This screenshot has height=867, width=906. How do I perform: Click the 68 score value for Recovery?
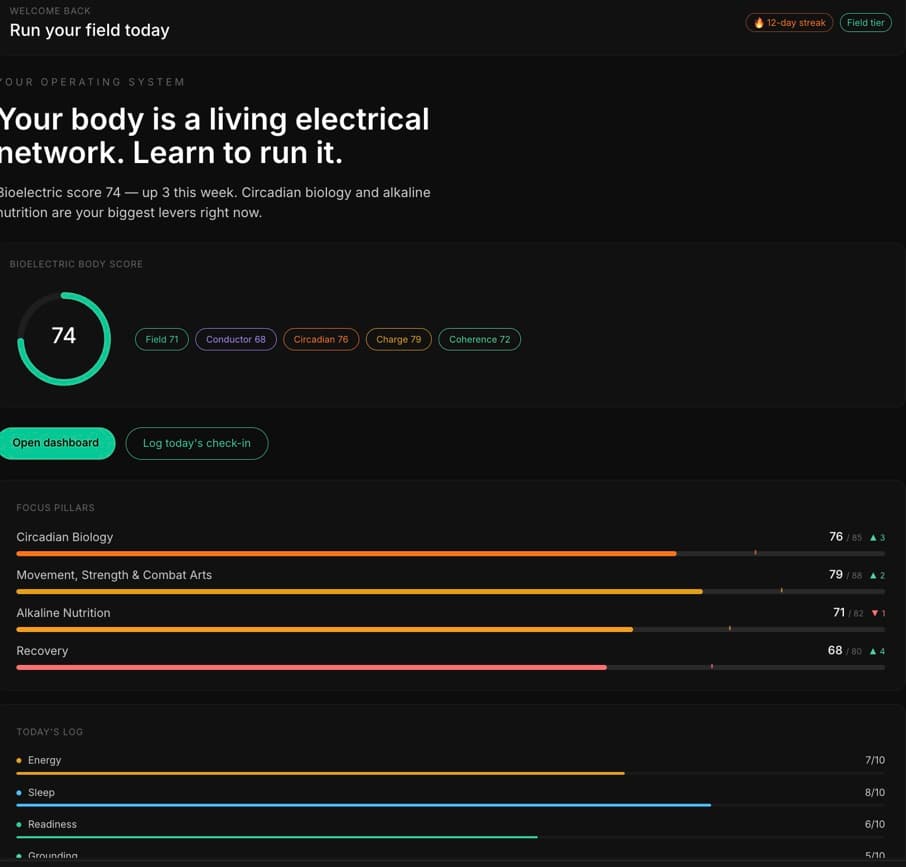point(835,650)
